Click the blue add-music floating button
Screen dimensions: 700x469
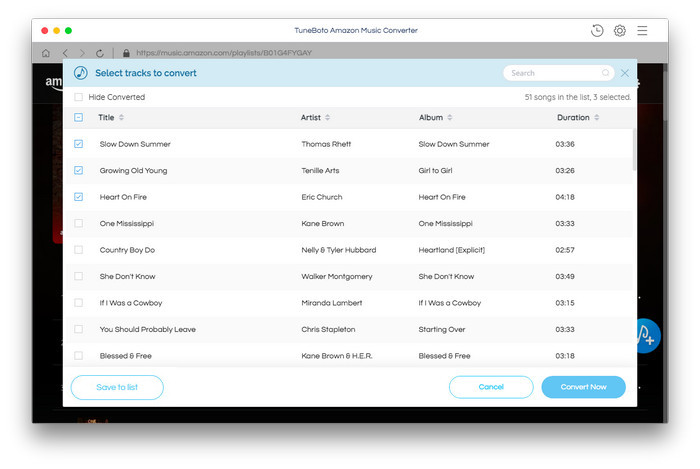click(x=647, y=336)
